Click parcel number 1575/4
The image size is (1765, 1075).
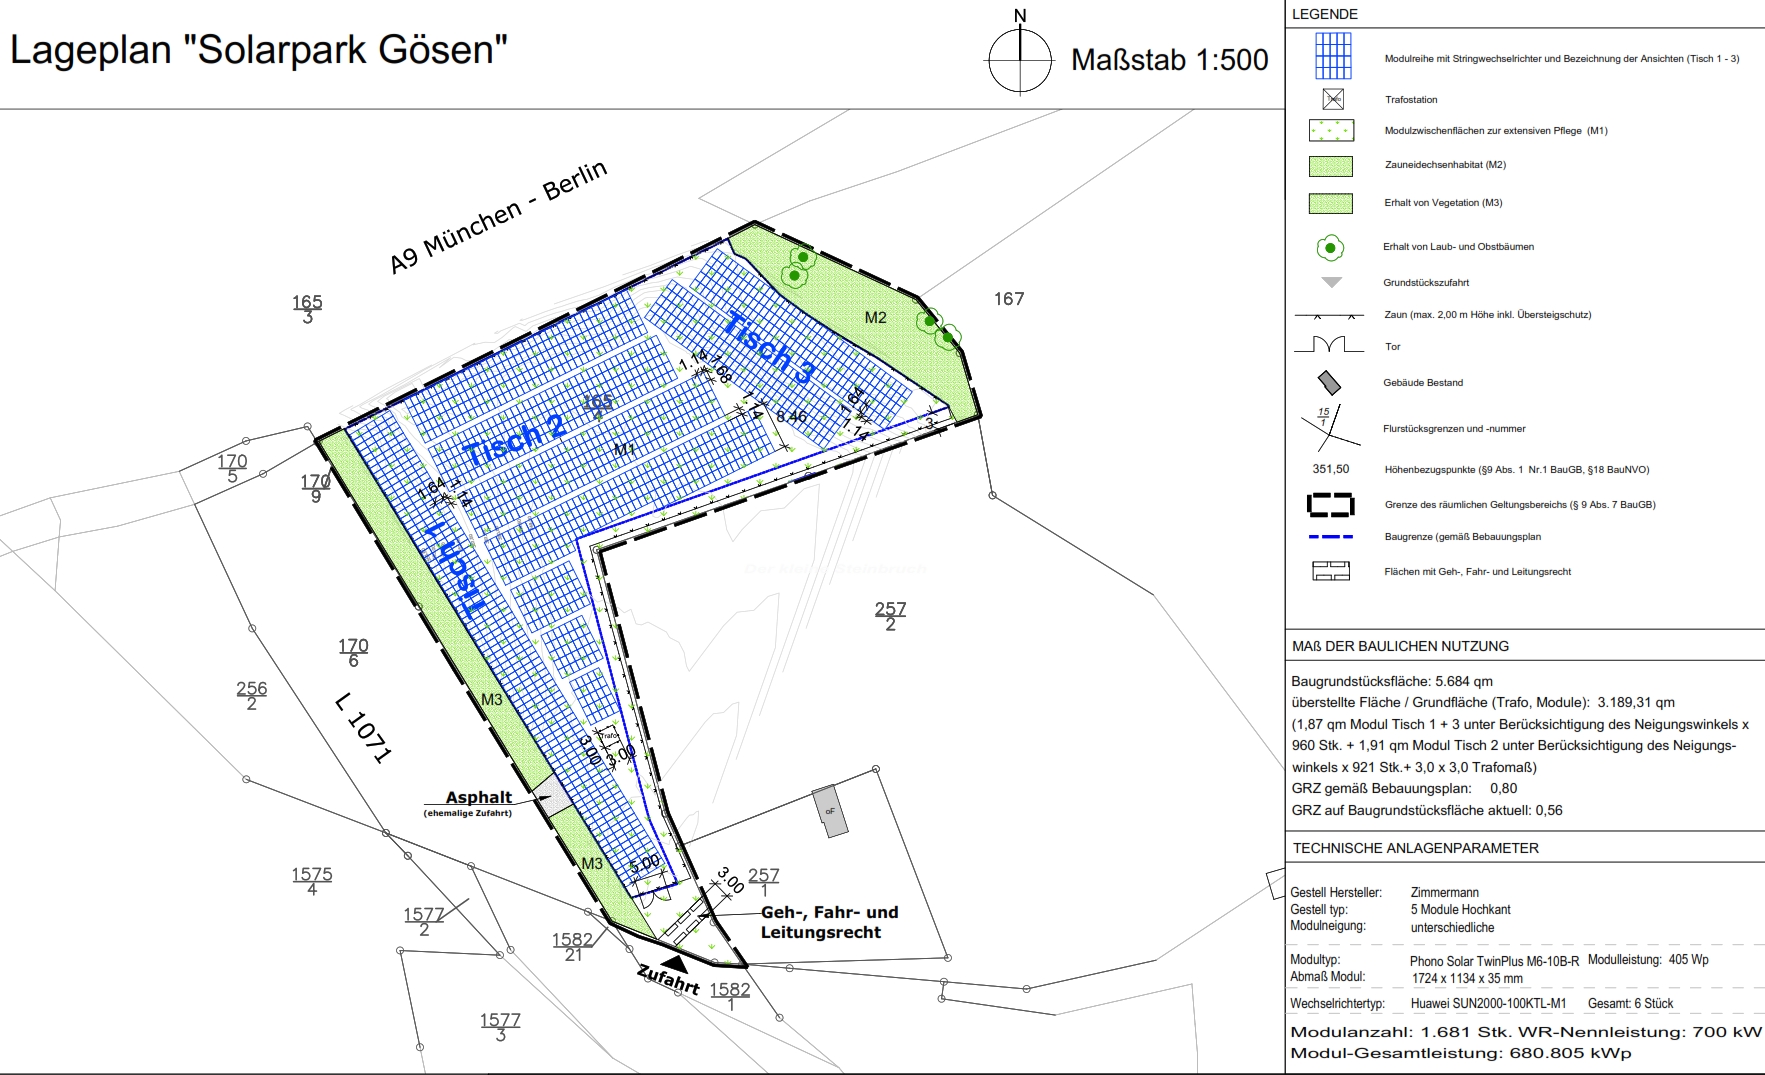[x=312, y=881]
